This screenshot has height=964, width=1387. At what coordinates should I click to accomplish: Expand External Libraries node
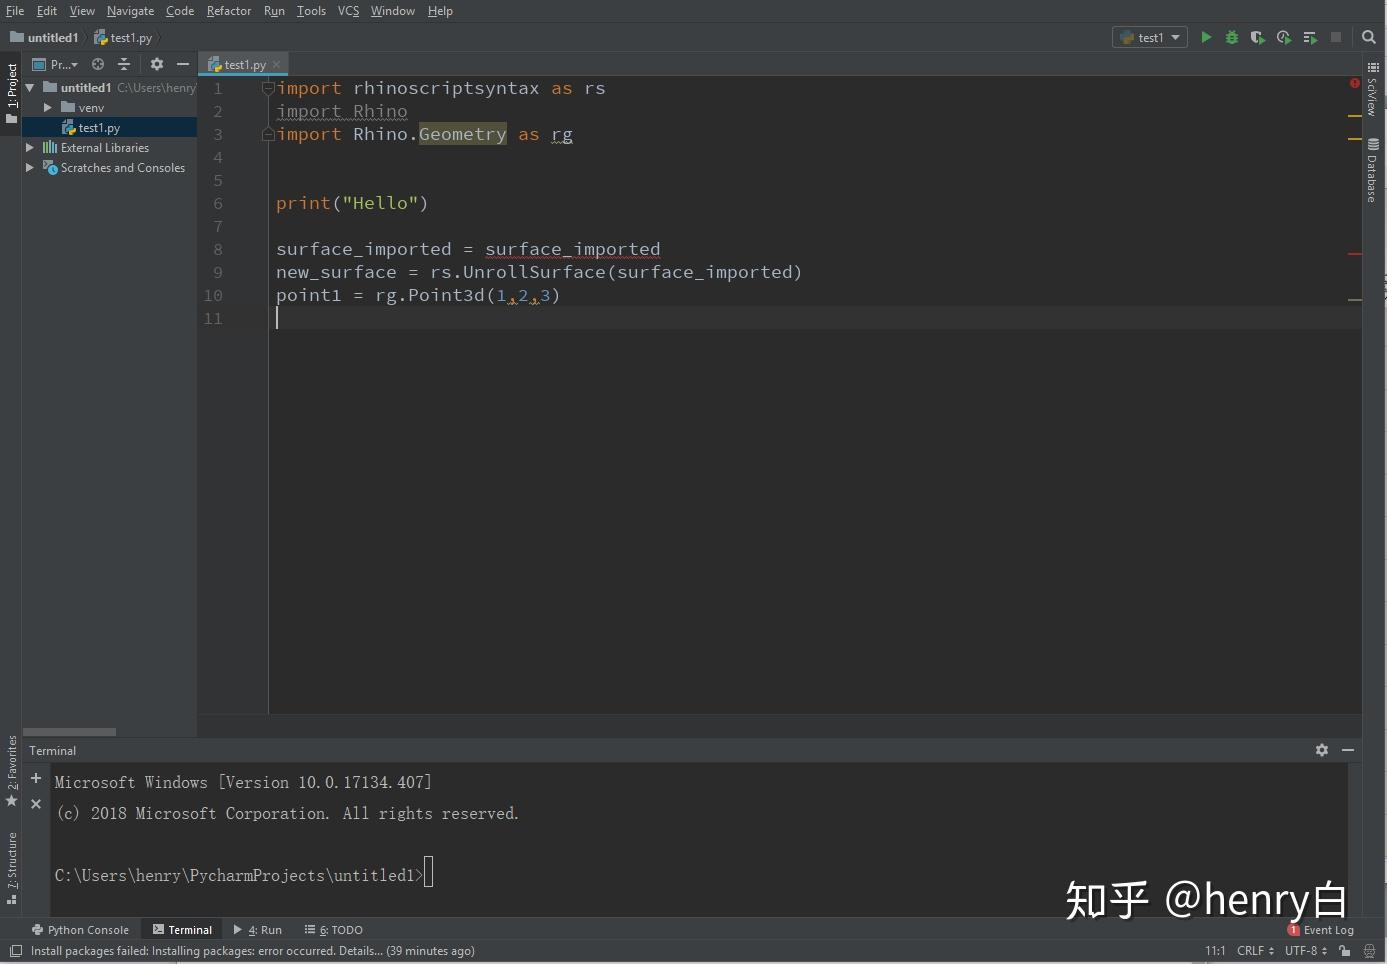[30, 148]
